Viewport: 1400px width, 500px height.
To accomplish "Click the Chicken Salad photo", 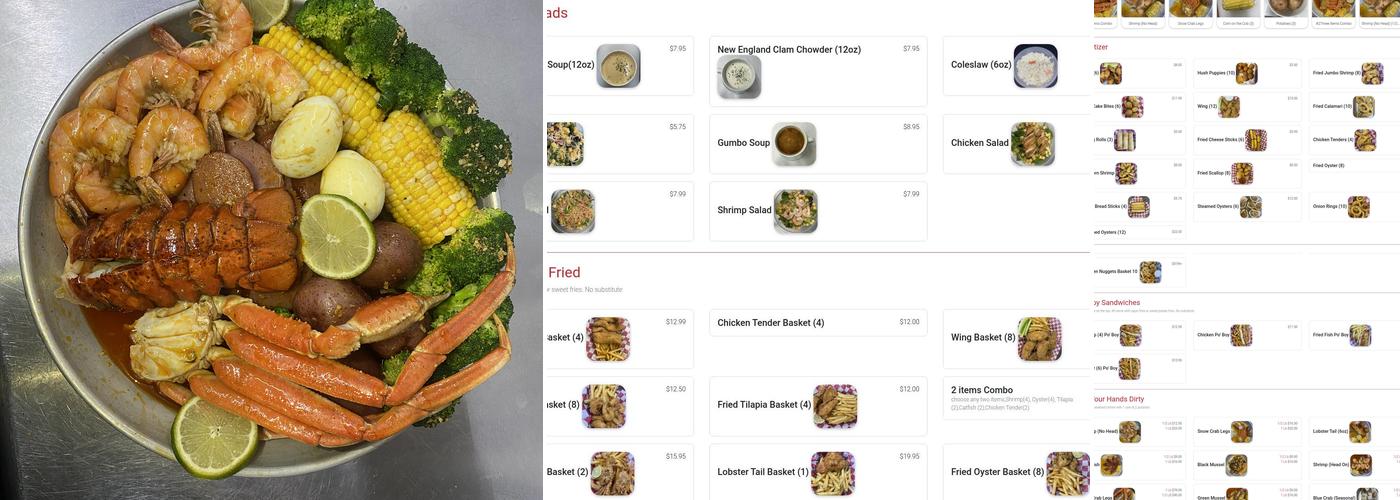I will pyautogui.click(x=1033, y=144).
